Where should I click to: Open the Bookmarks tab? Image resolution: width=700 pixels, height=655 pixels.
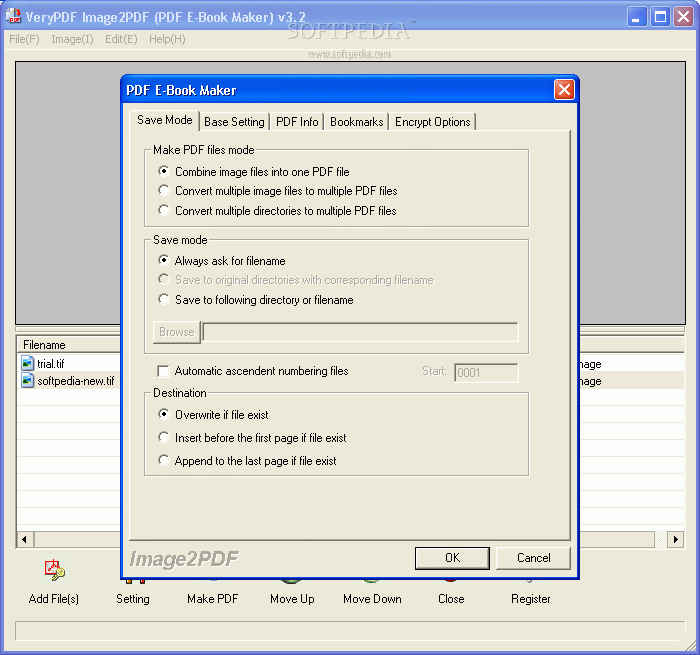point(357,122)
